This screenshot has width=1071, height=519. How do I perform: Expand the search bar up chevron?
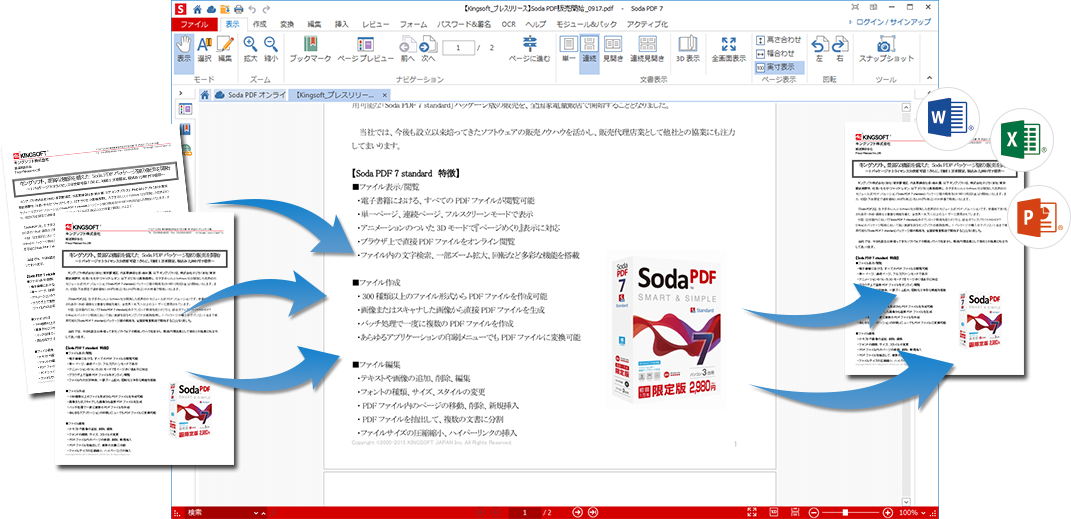click(x=265, y=512)
